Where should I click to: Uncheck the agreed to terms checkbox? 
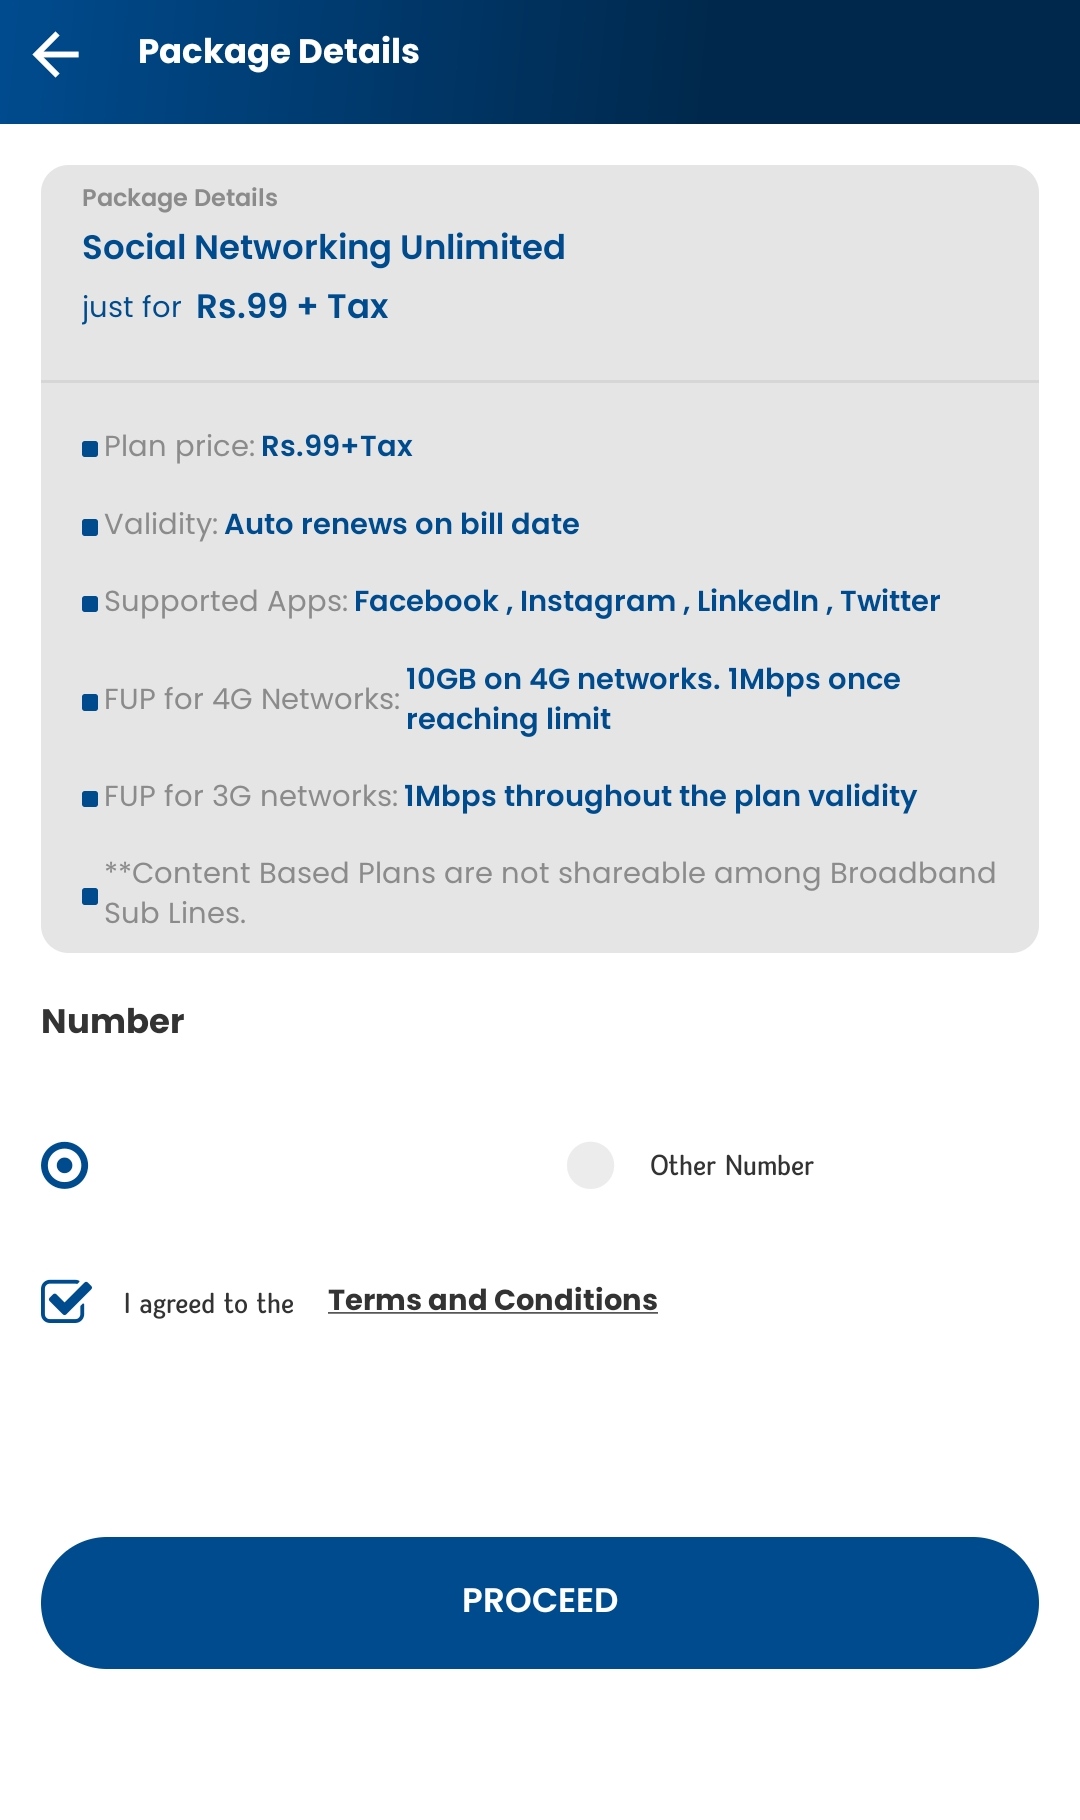(66, 1301)
